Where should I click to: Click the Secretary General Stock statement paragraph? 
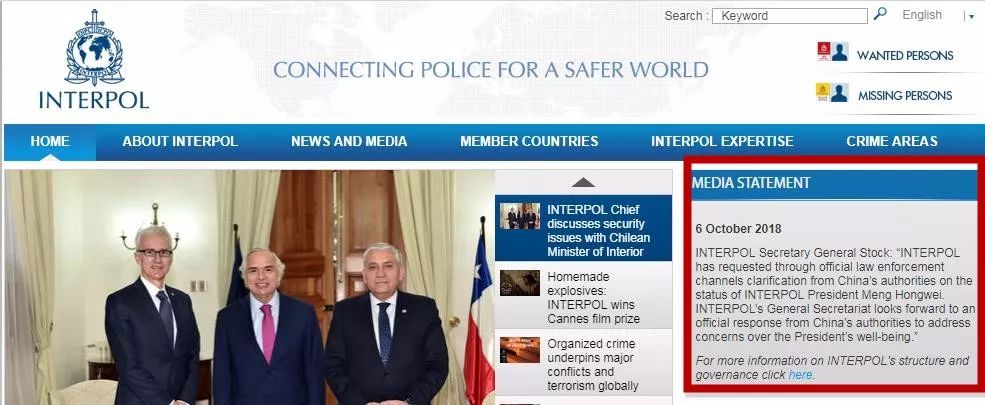836,294
